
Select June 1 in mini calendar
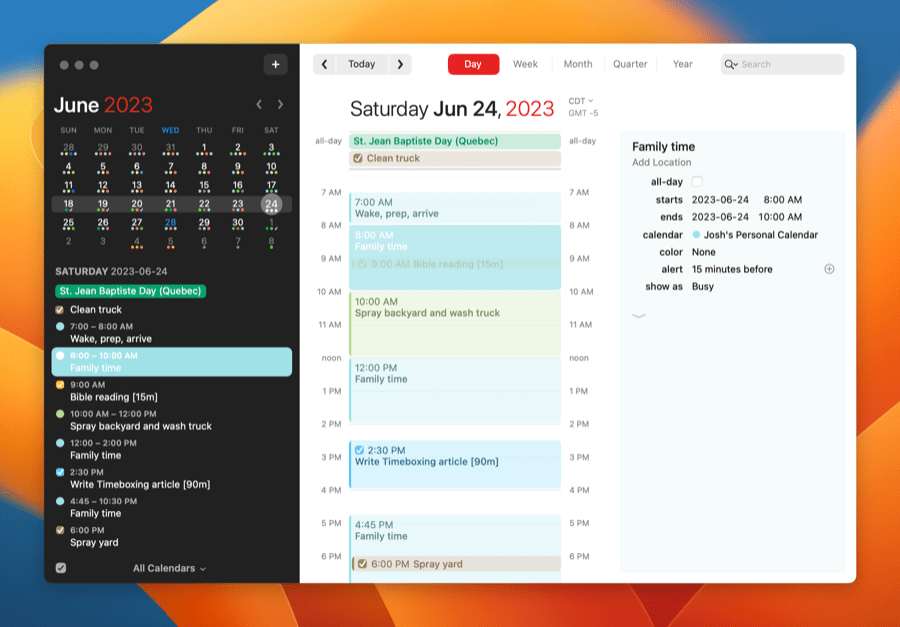204,149
